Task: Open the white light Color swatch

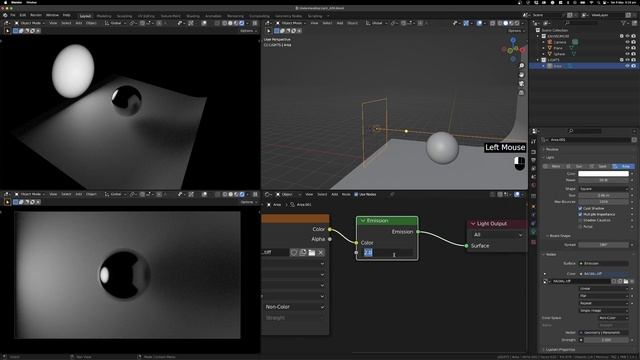Action: coord(603,174)
